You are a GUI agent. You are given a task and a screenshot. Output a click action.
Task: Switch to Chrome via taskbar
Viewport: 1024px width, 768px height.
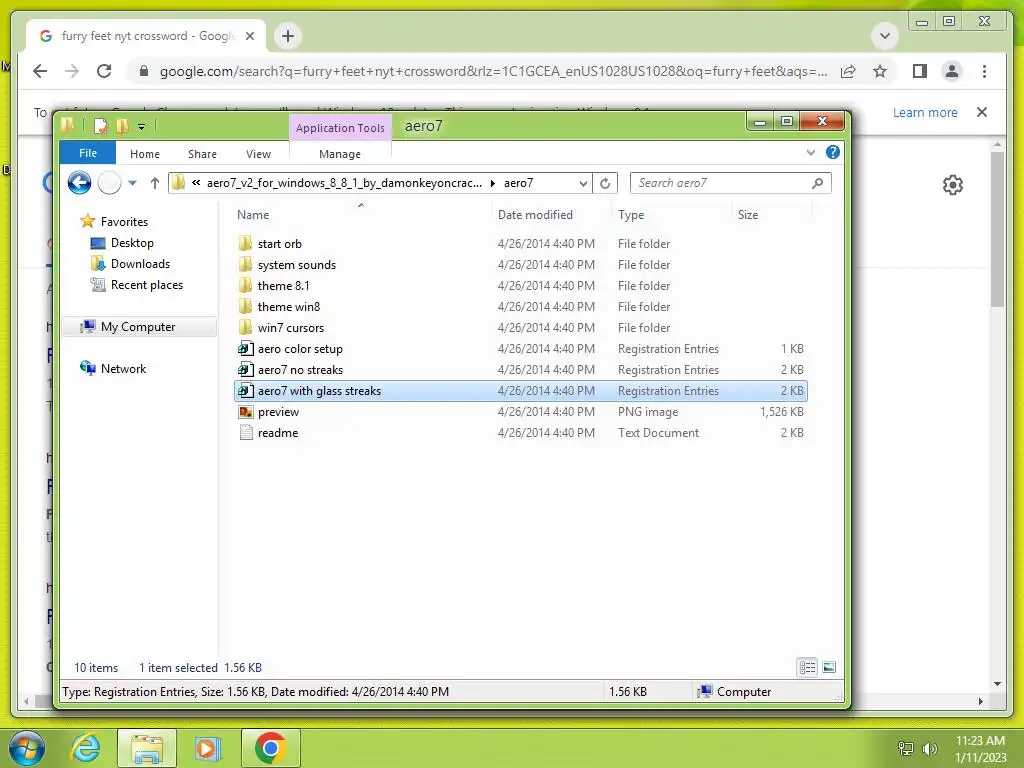[270, 748]
